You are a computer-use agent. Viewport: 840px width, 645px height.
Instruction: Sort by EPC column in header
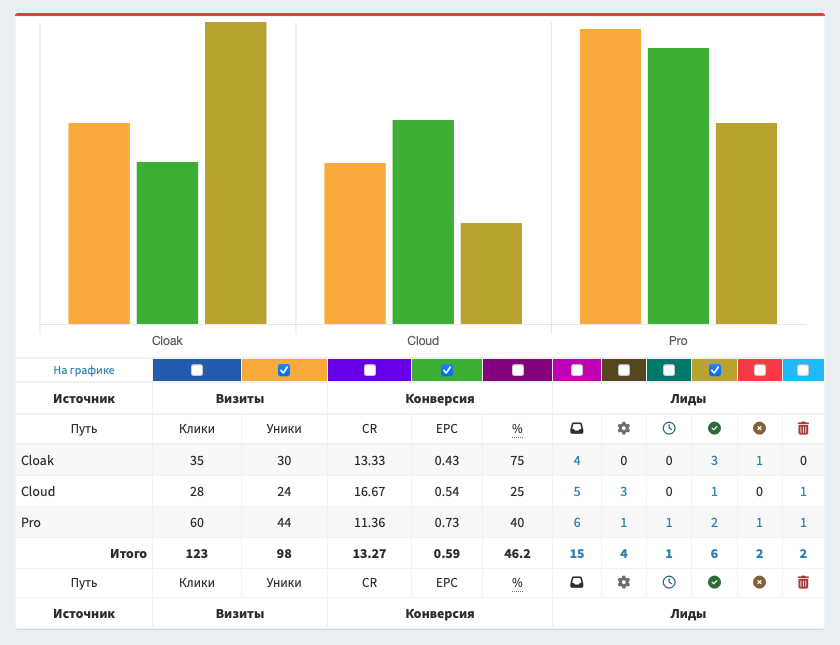point(447,428)
